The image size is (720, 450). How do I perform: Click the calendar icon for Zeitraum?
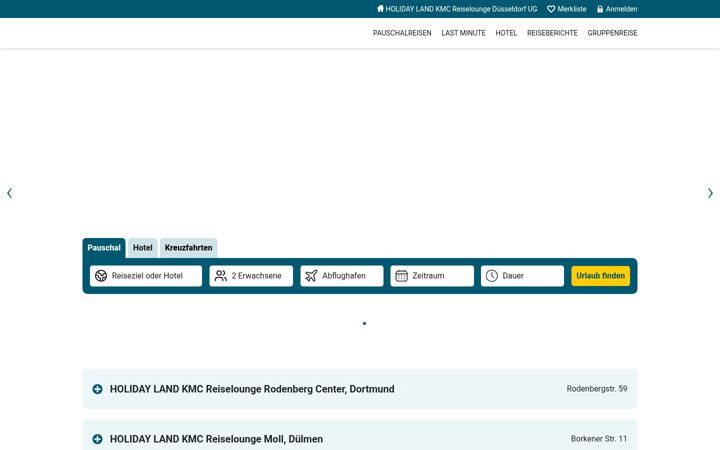click(401, 276)
